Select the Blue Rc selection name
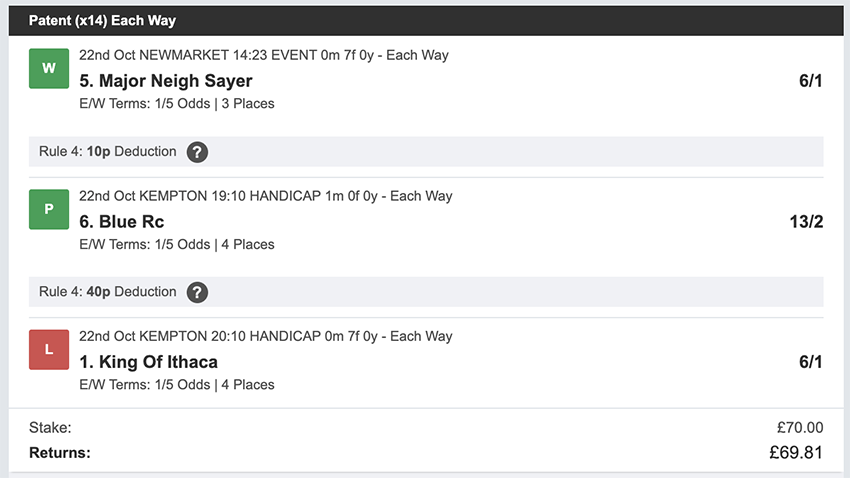850x478 pixels. pos(122,221)
